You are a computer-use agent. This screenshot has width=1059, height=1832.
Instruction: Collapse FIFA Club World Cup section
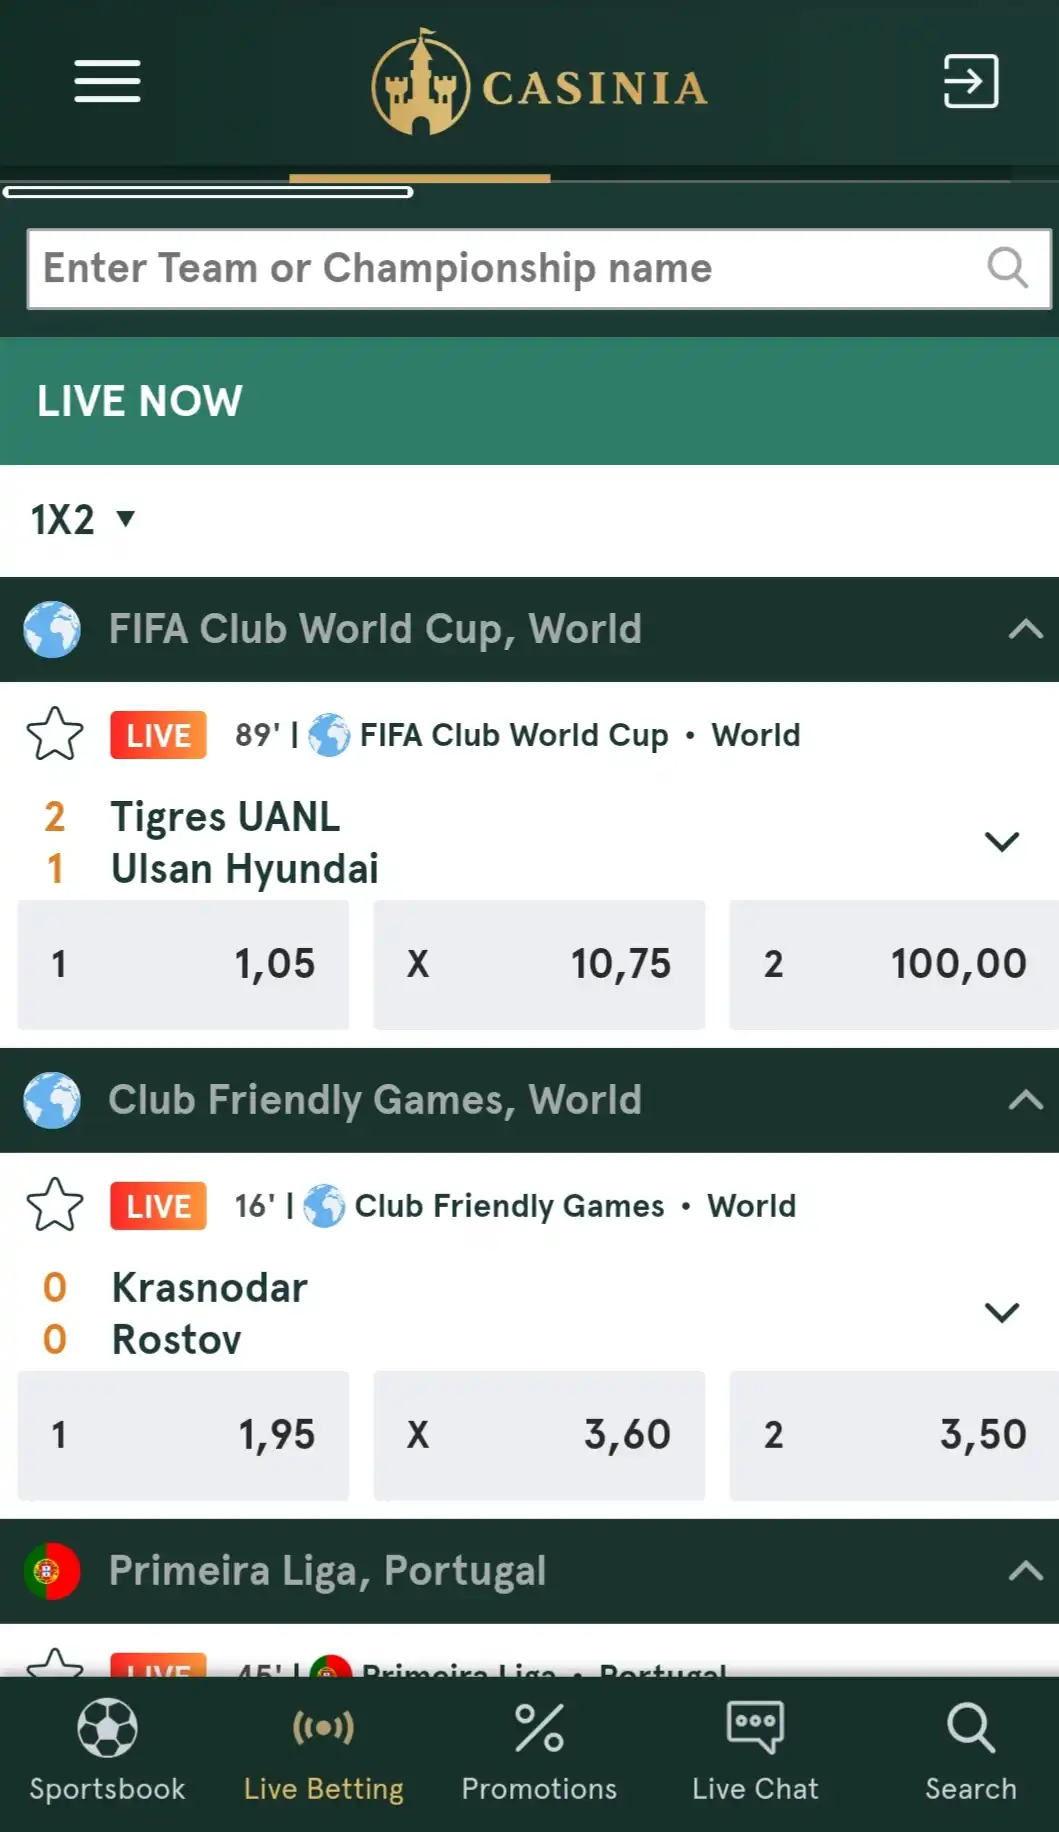pyautogui.click(x=1025, y=629)
